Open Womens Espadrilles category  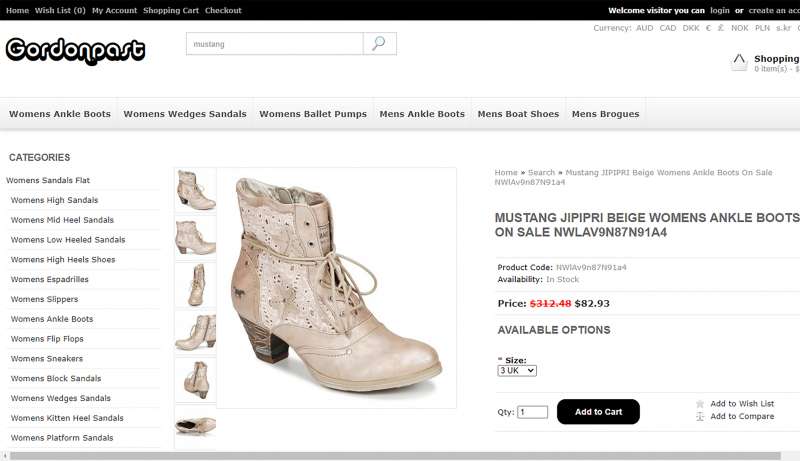49,279
